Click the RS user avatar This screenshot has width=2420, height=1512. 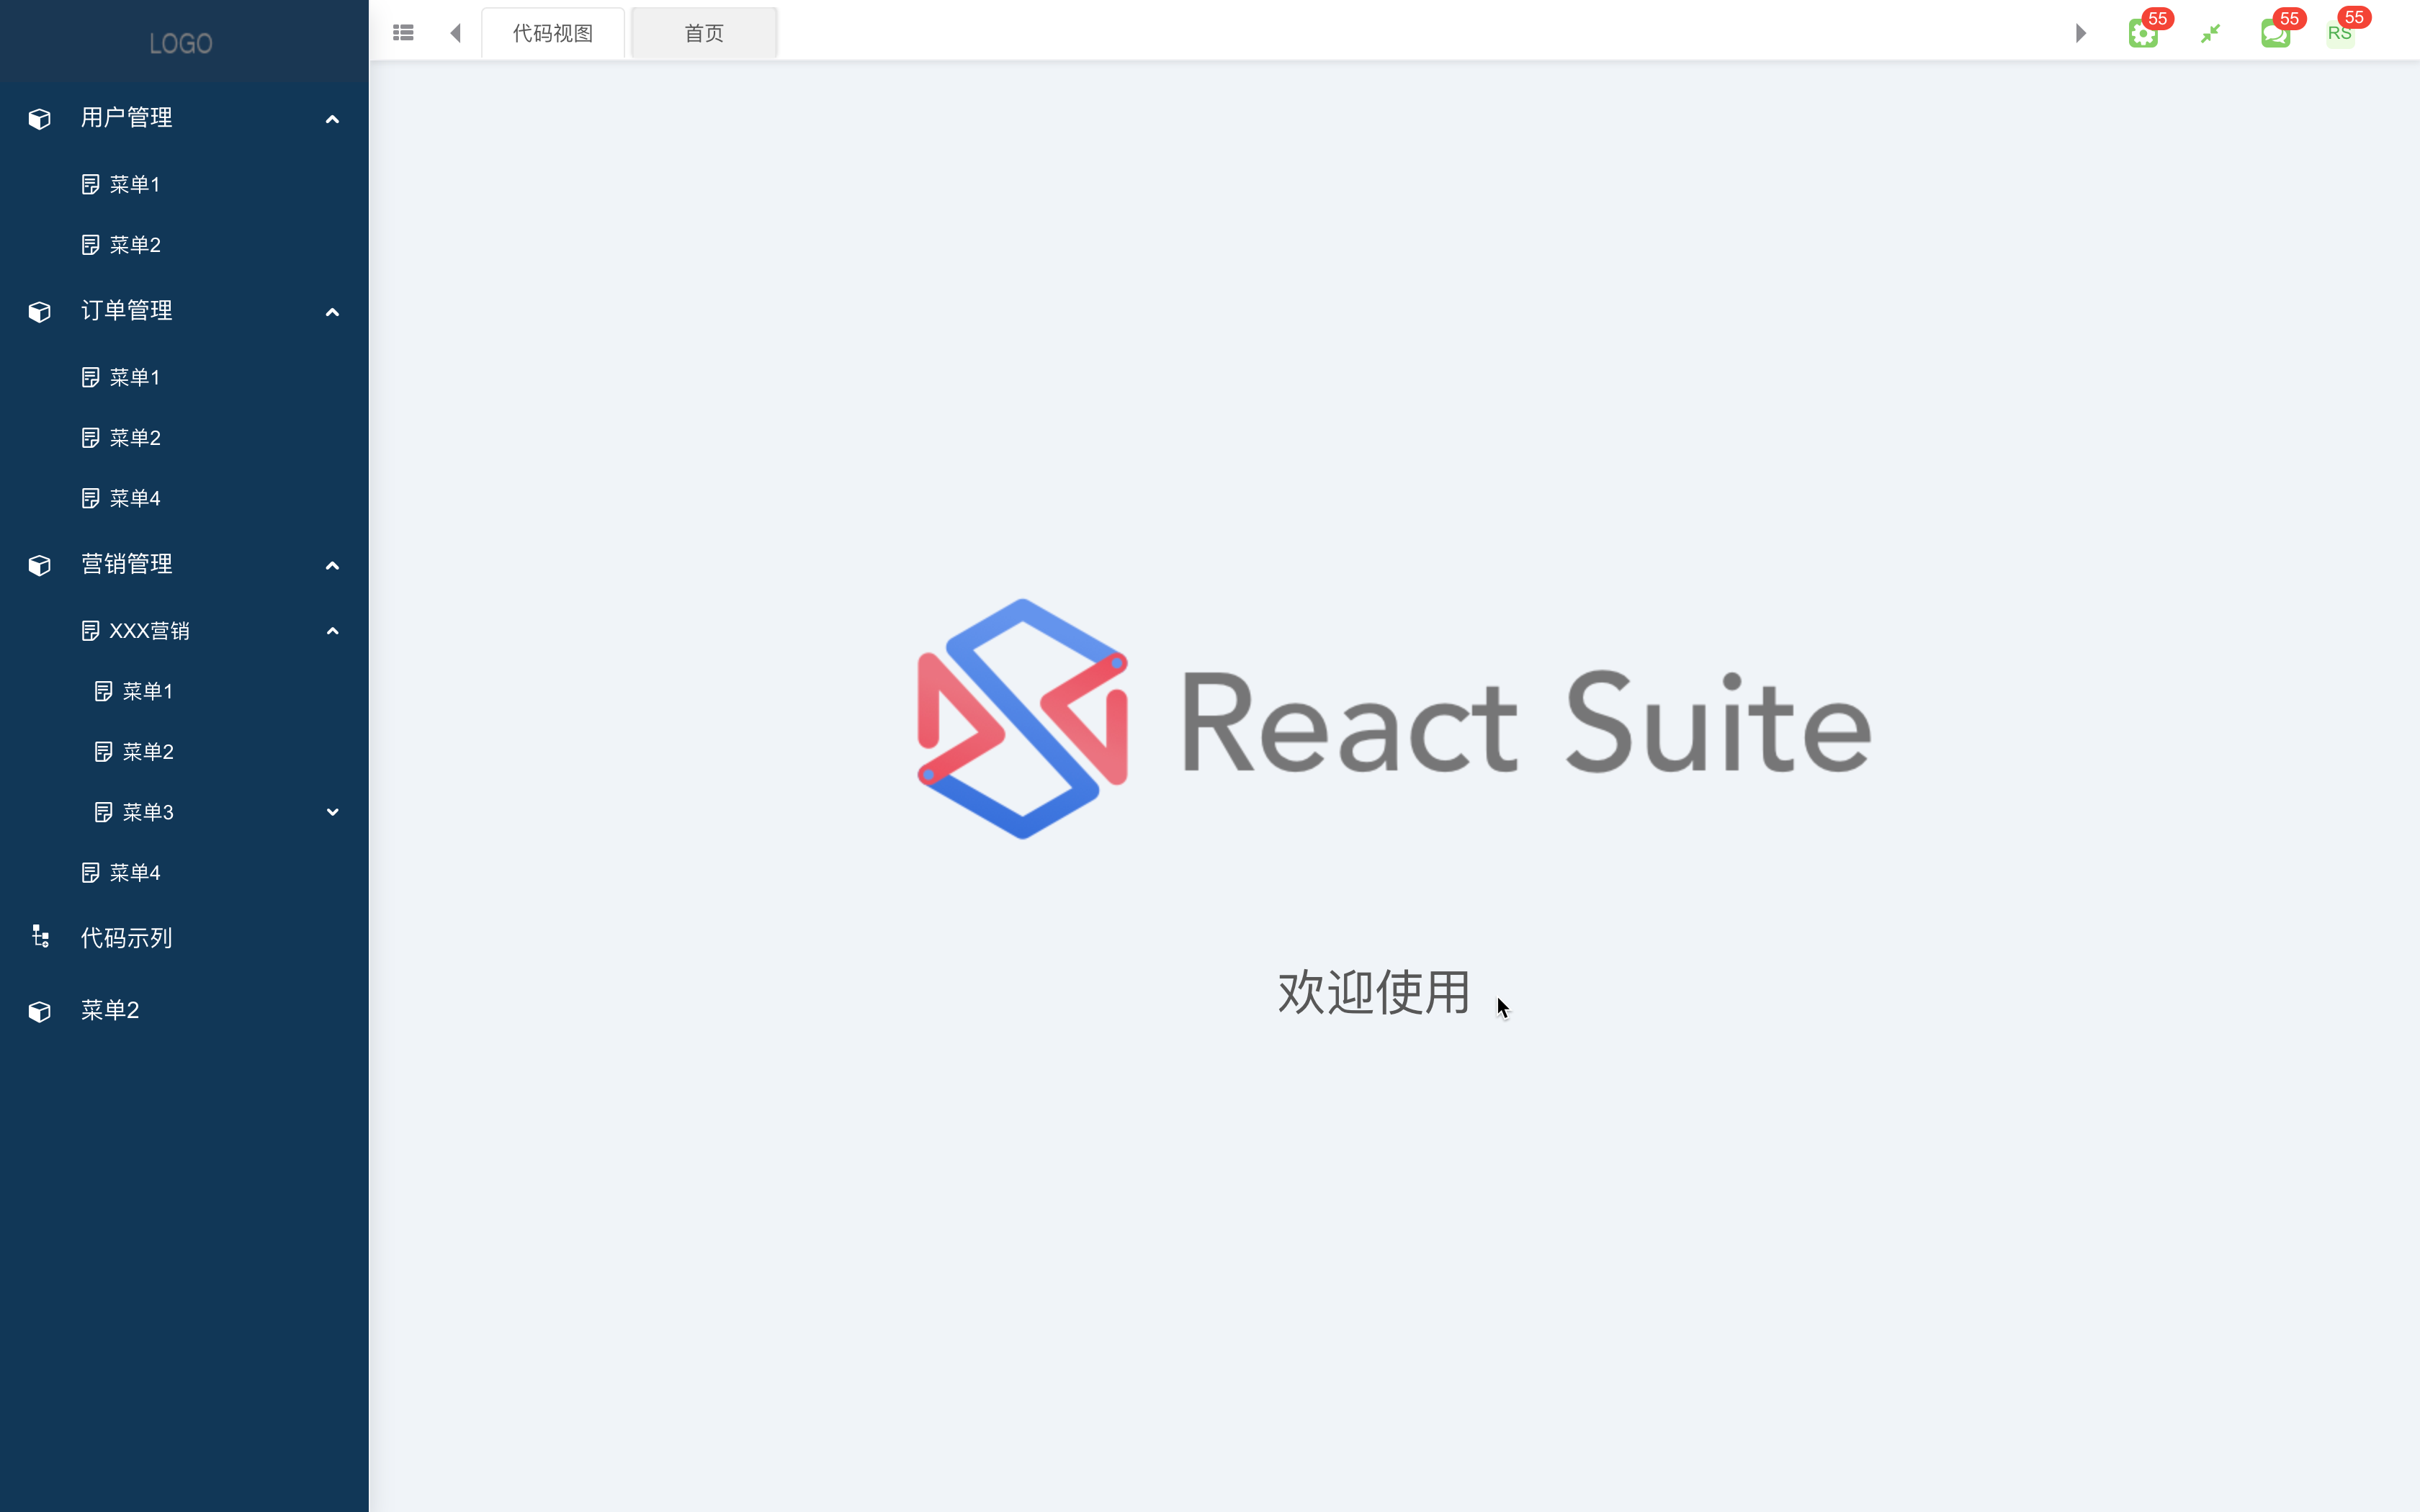click(x=2339, y=34)
